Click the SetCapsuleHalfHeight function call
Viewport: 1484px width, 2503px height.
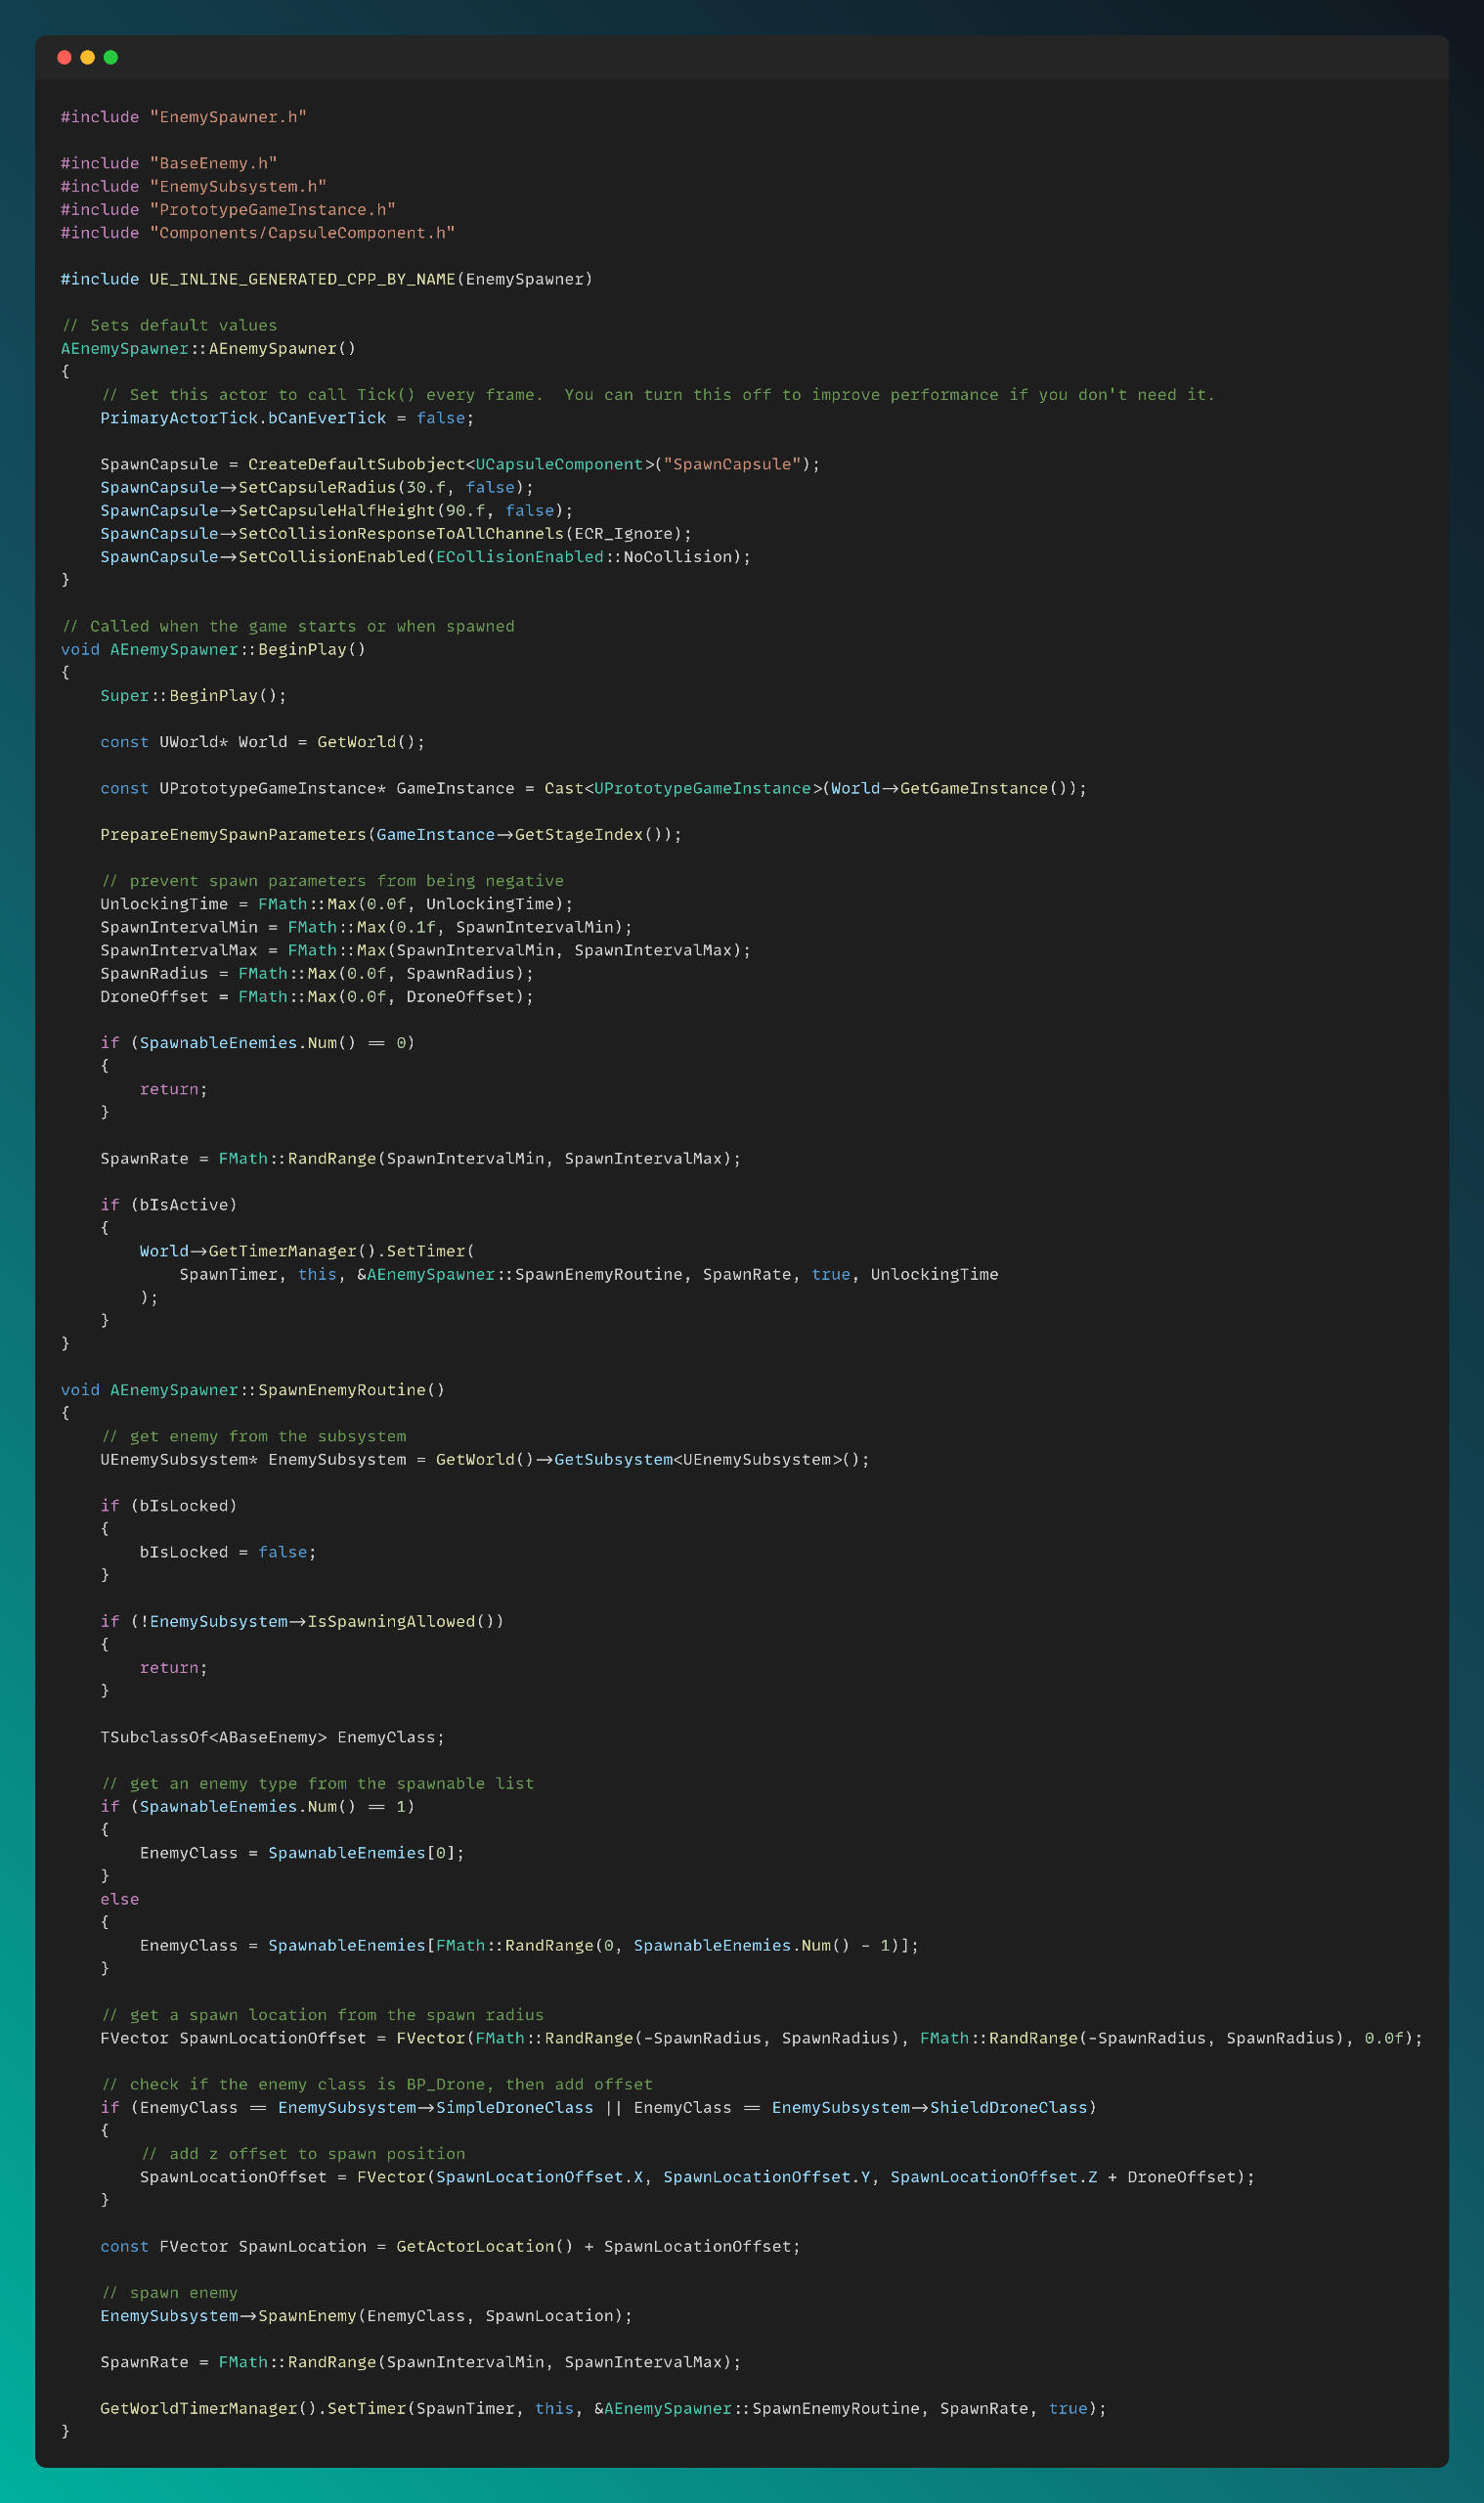[336, 510]
